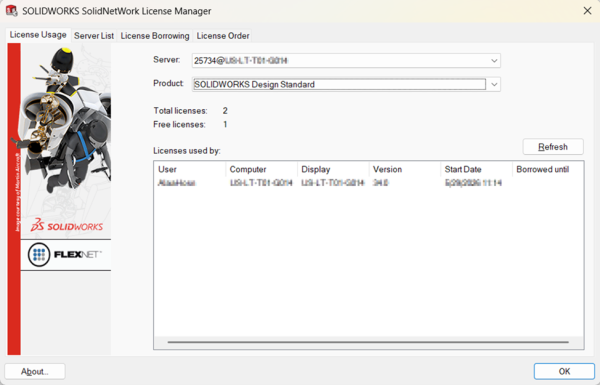Close the License Manager window
Image resolution: width=600 pixels, height=385 pixels.
587,11
